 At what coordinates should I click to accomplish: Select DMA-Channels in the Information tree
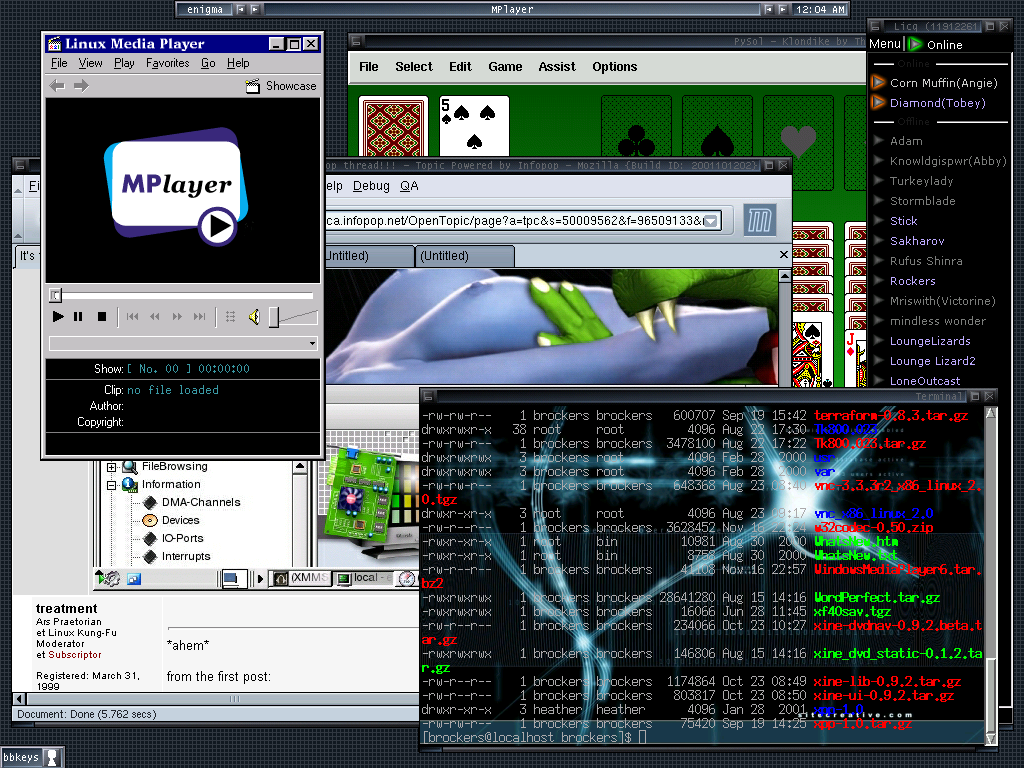pos(200,502)
